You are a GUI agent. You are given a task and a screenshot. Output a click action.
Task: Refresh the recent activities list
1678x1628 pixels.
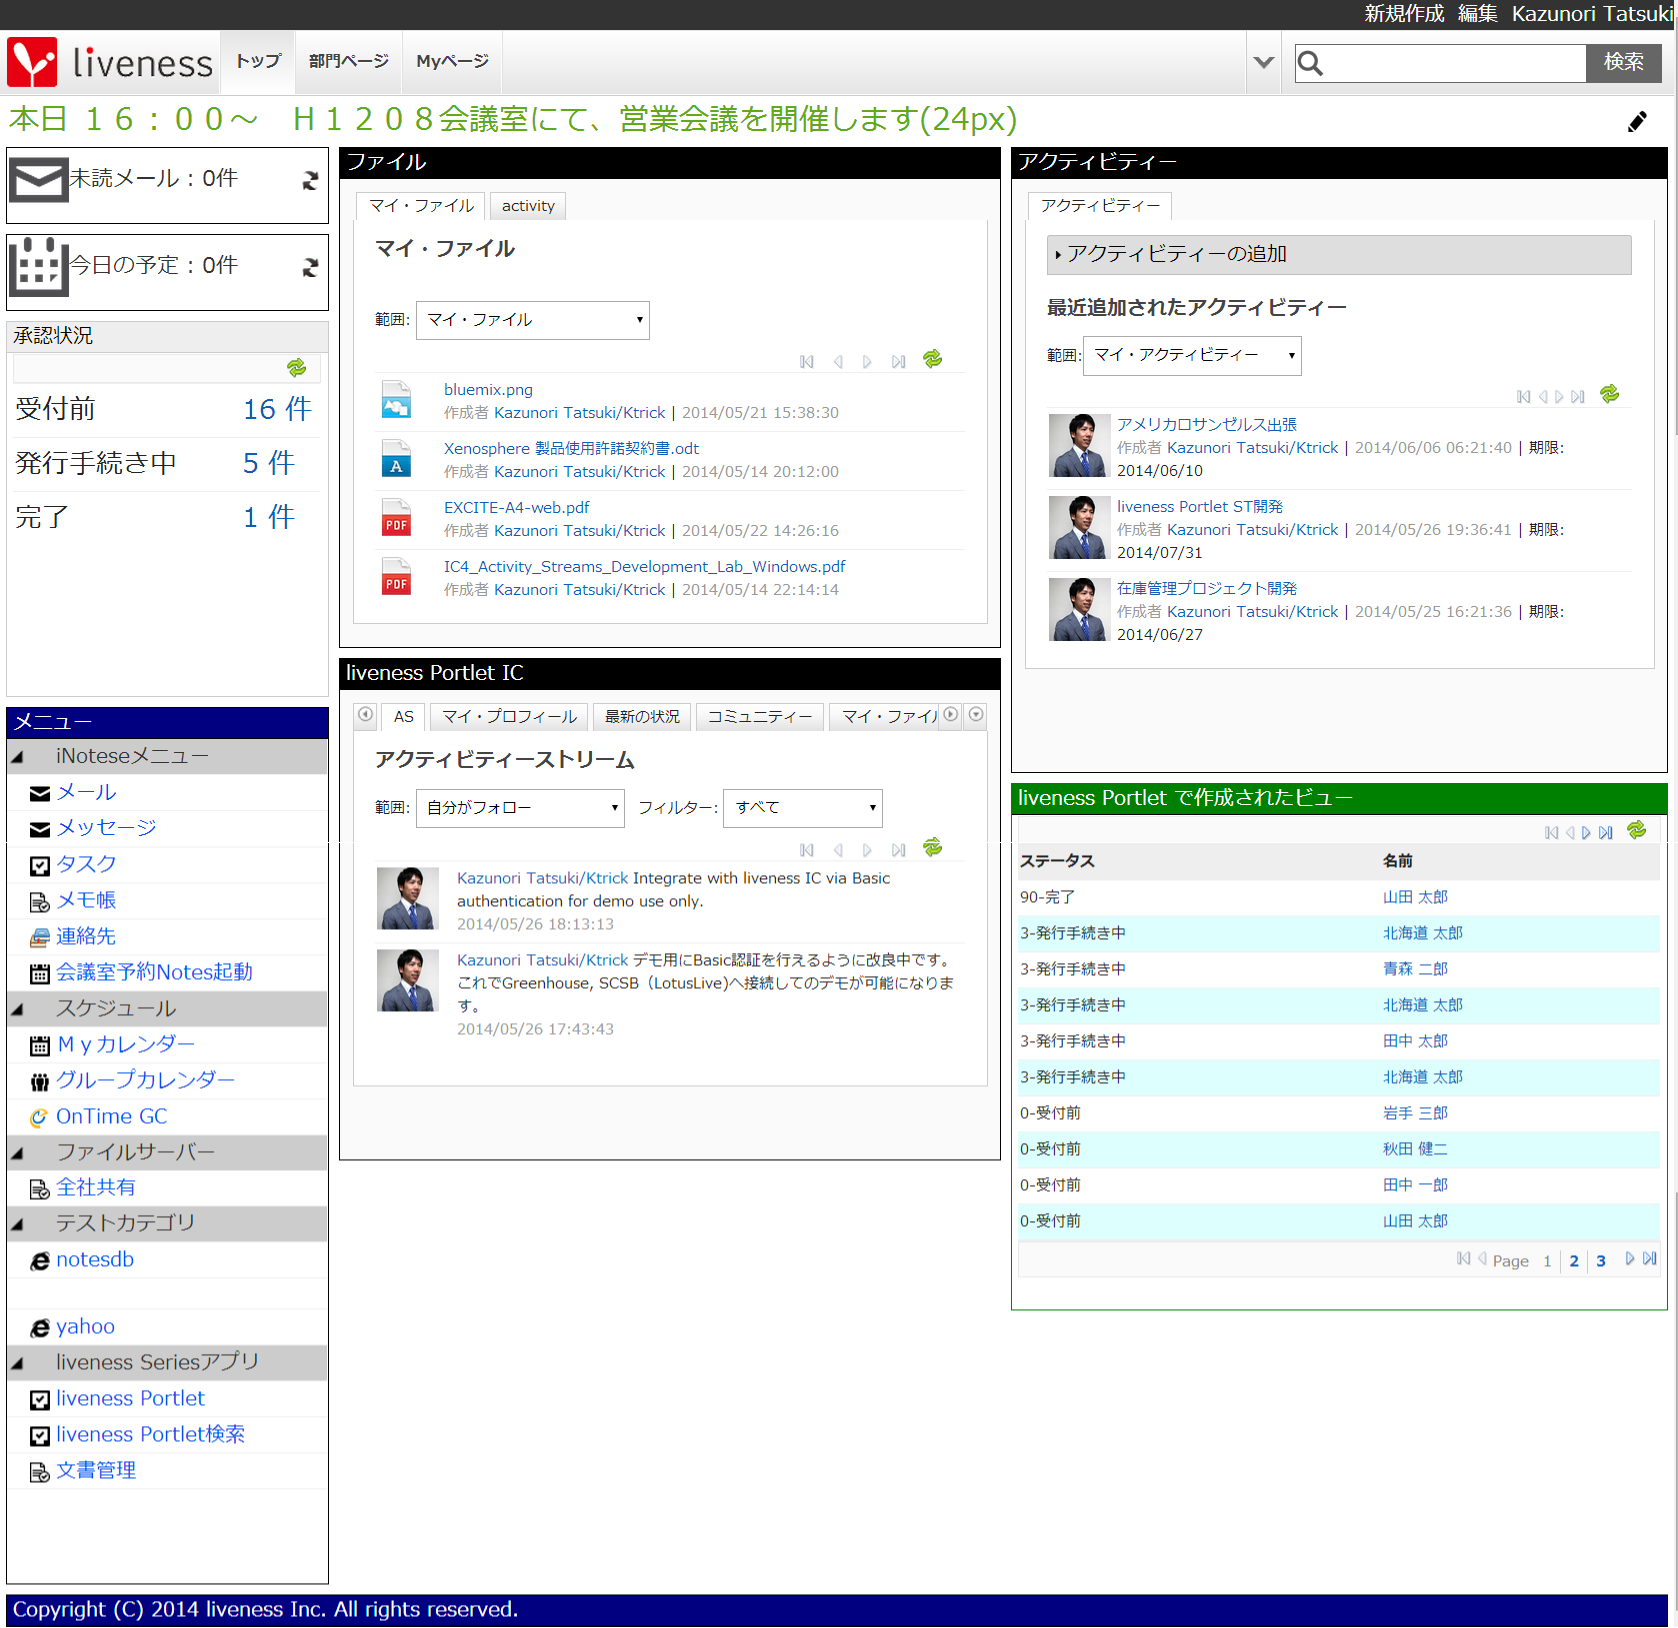pyautogui.click(x=1609, y=394)
